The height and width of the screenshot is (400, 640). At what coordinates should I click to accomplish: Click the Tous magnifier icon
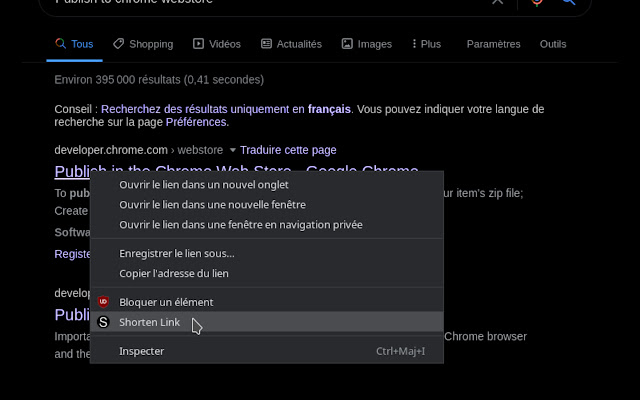(x=60, y=43)
